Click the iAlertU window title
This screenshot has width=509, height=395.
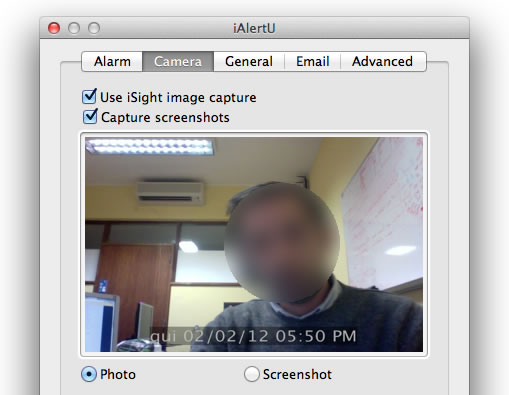pos(254,28)
